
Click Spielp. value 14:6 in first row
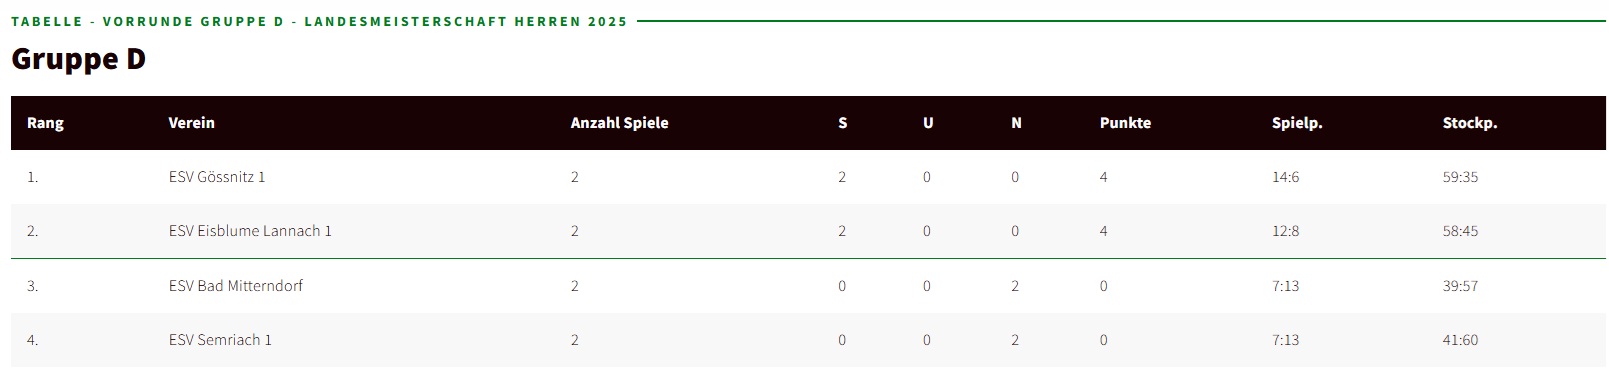1285,177
